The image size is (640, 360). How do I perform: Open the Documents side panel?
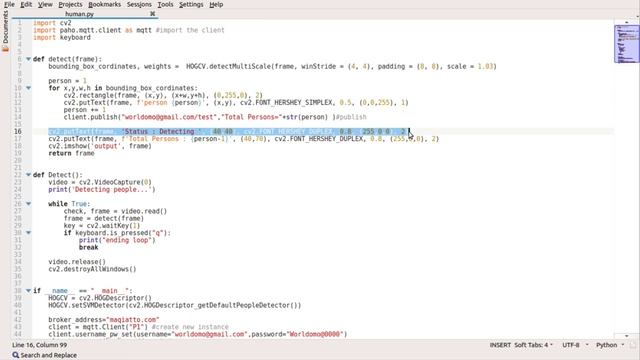pos(5,31)
